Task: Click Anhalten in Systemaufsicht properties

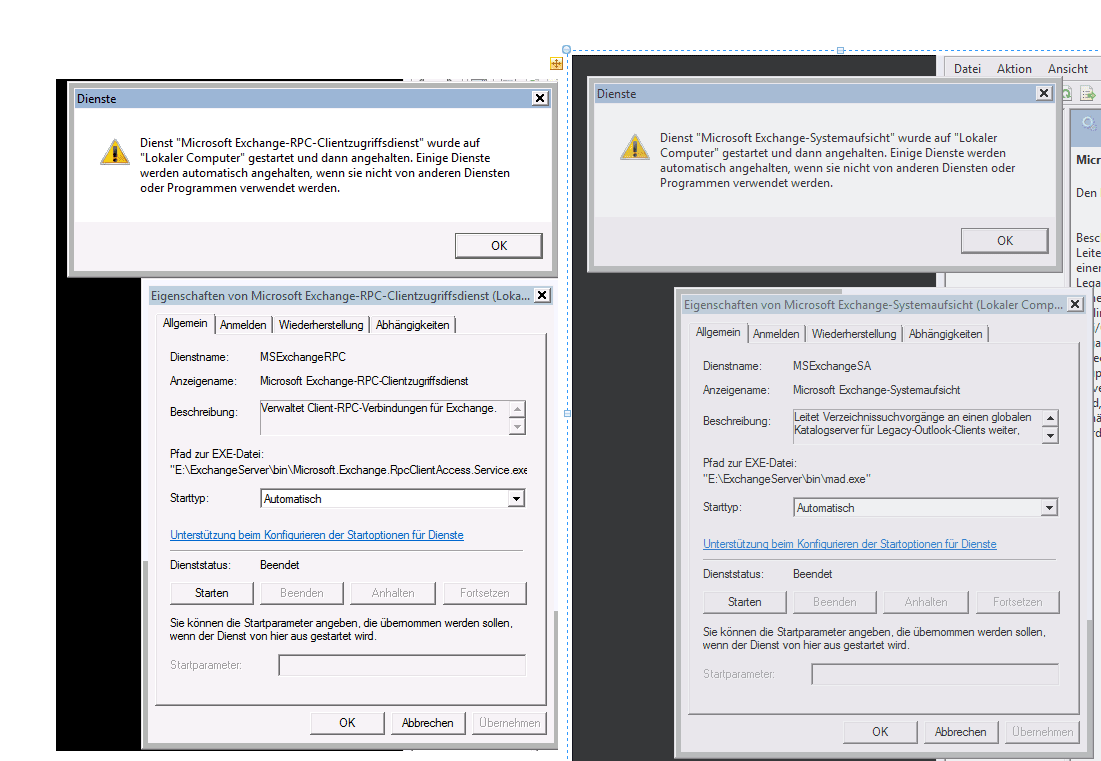Action: (x=926, y=602)
